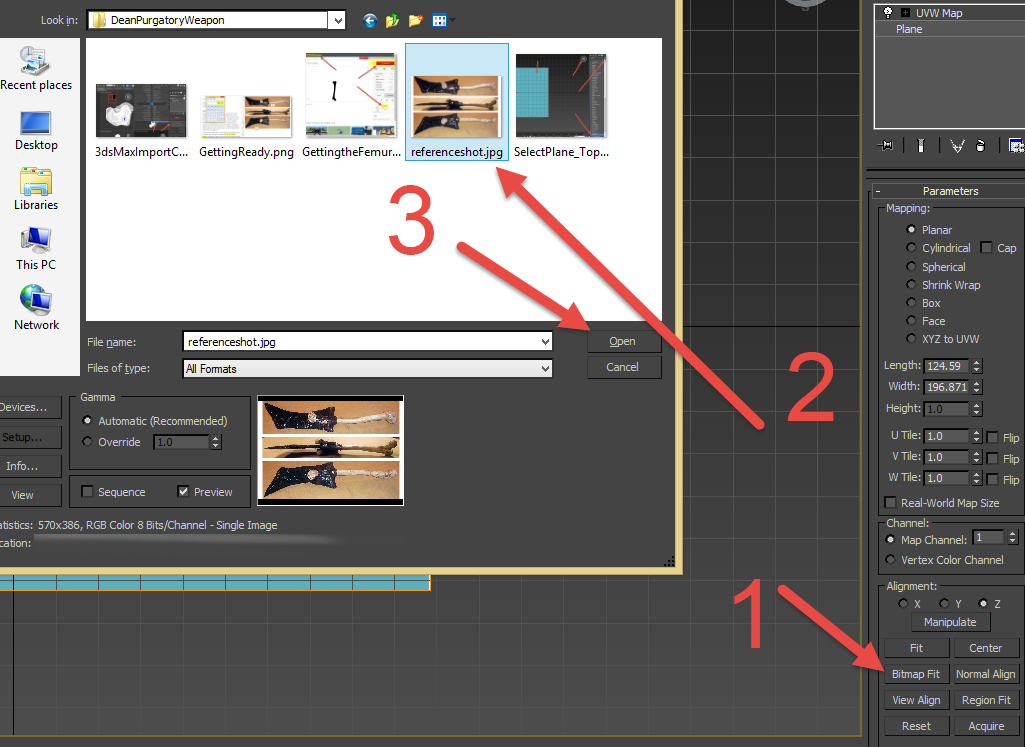This screenshot has height=747, width=1025.
Task: Select Planar mapping type
Action: tap(911, 229)
